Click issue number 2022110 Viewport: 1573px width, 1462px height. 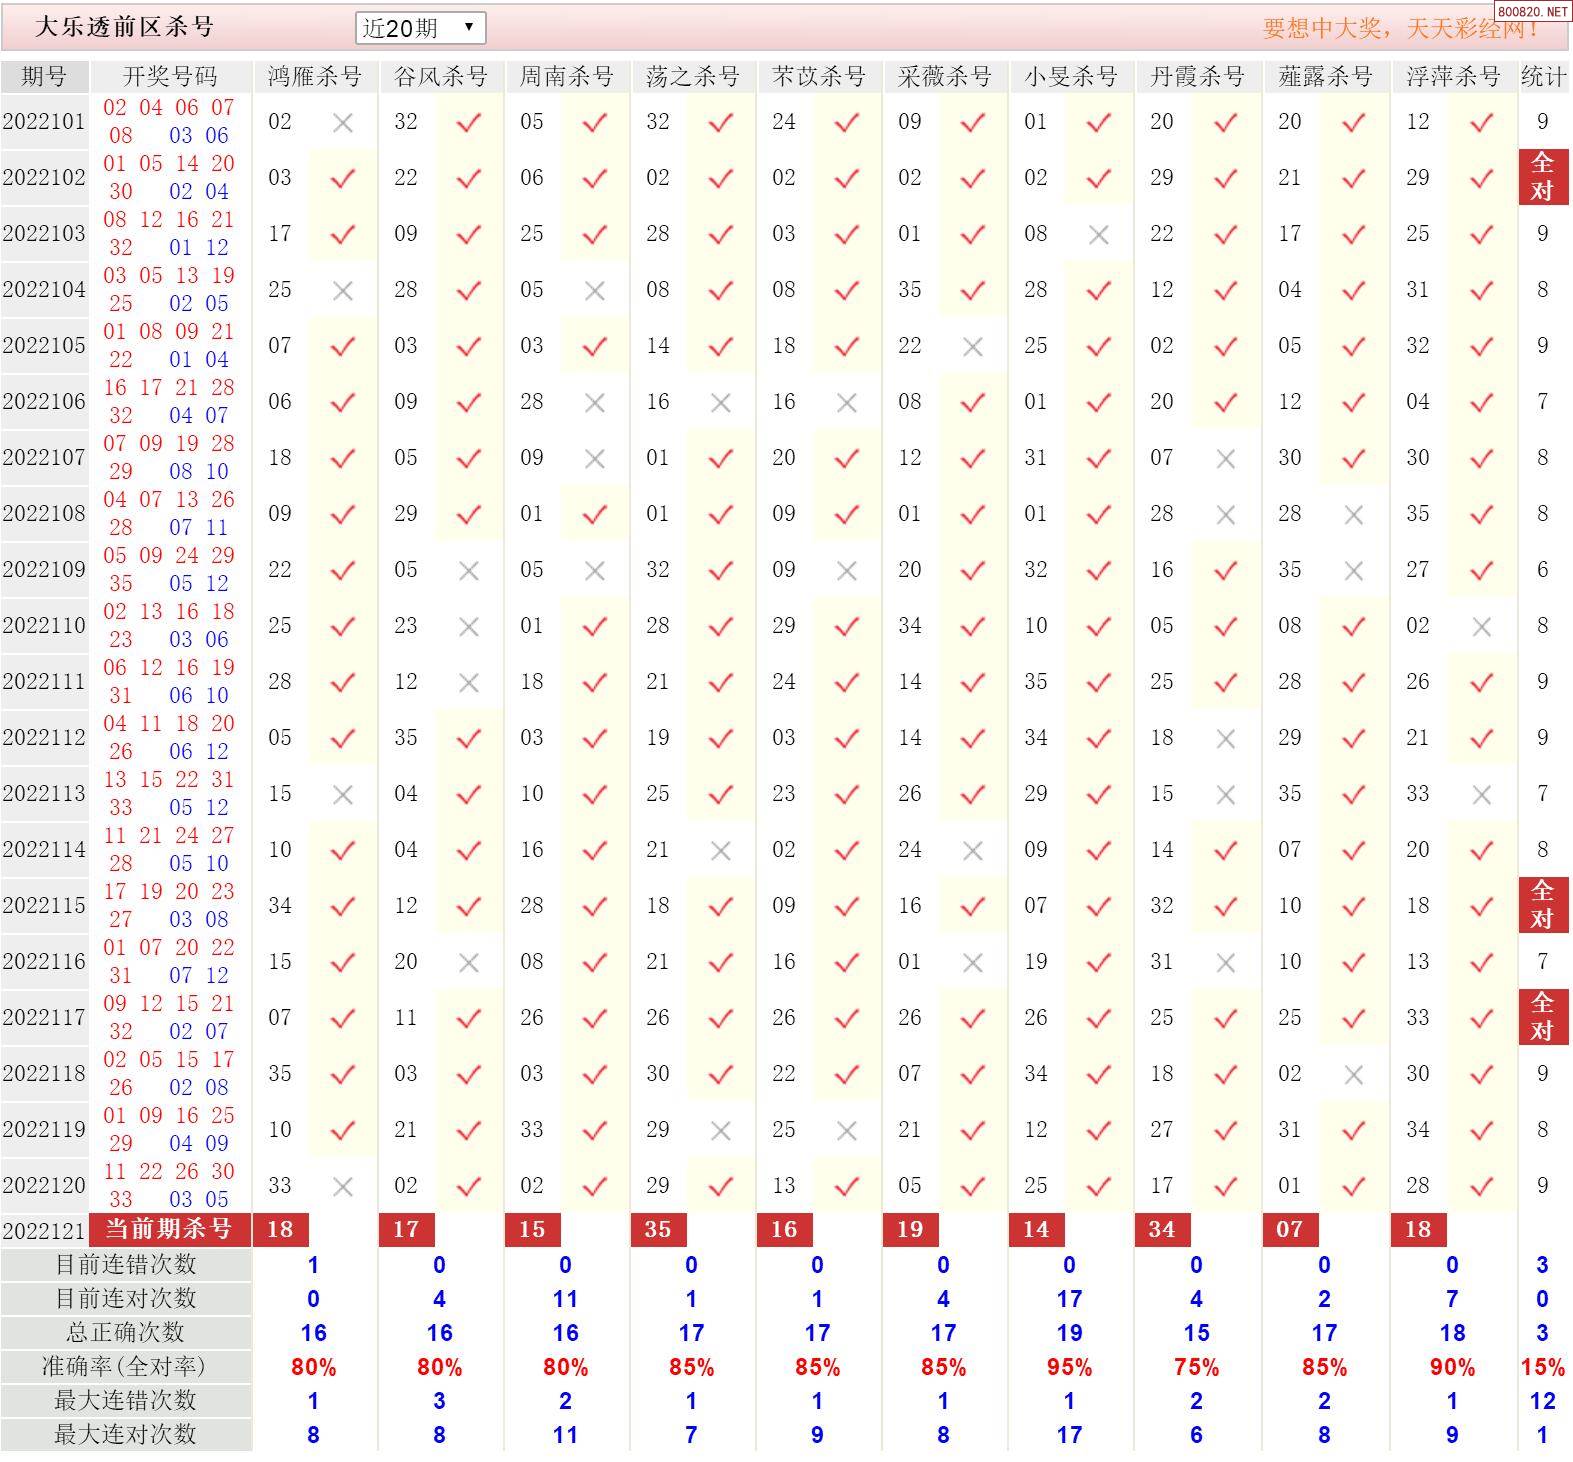pyautogui.click(x=44, y=626)
